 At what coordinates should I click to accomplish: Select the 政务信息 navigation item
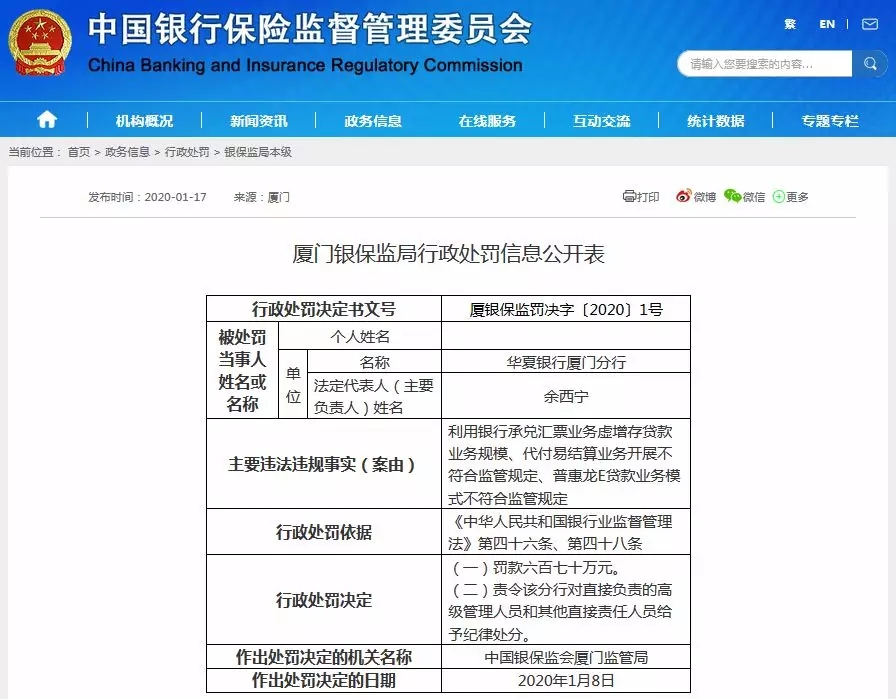pos(373,121)
